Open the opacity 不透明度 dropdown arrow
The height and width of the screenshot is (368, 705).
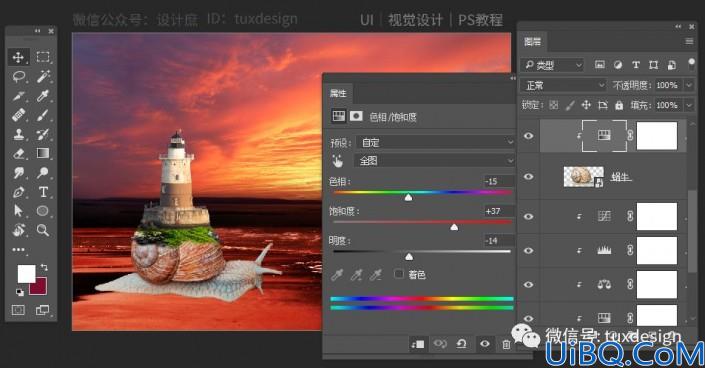(689, 85)
